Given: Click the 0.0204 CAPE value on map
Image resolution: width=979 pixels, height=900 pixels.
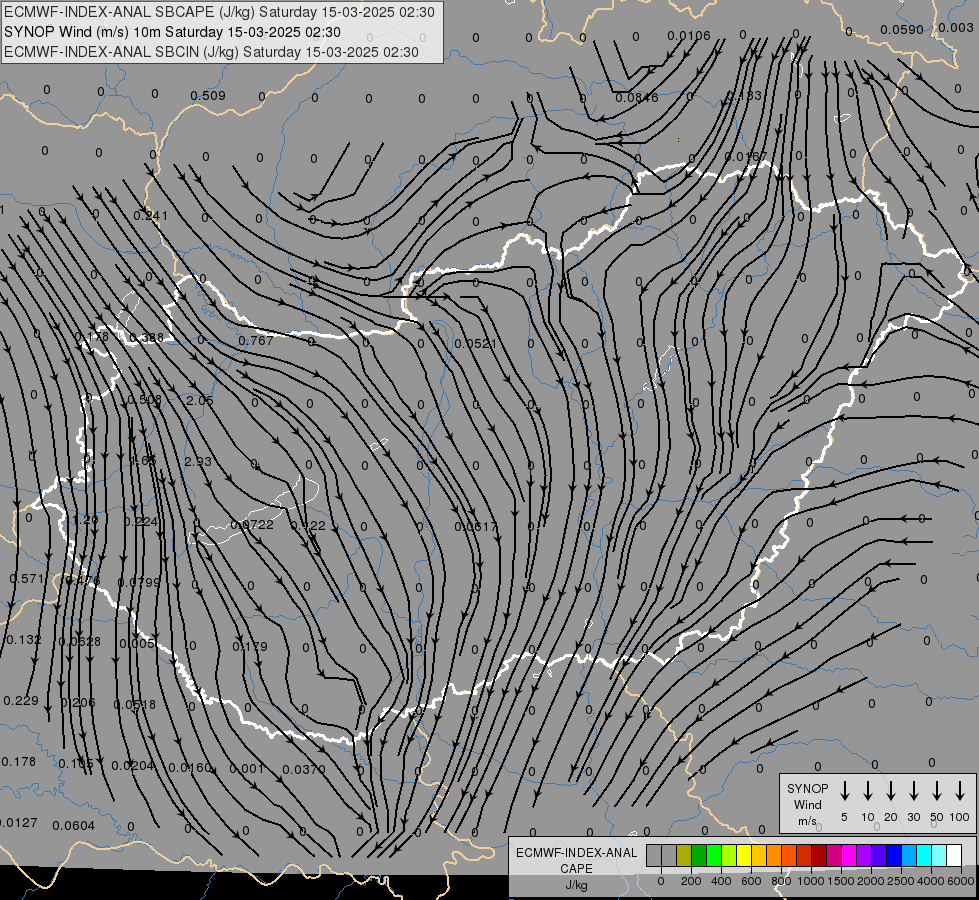Looking at the screenshot, I should pos(133,765).
